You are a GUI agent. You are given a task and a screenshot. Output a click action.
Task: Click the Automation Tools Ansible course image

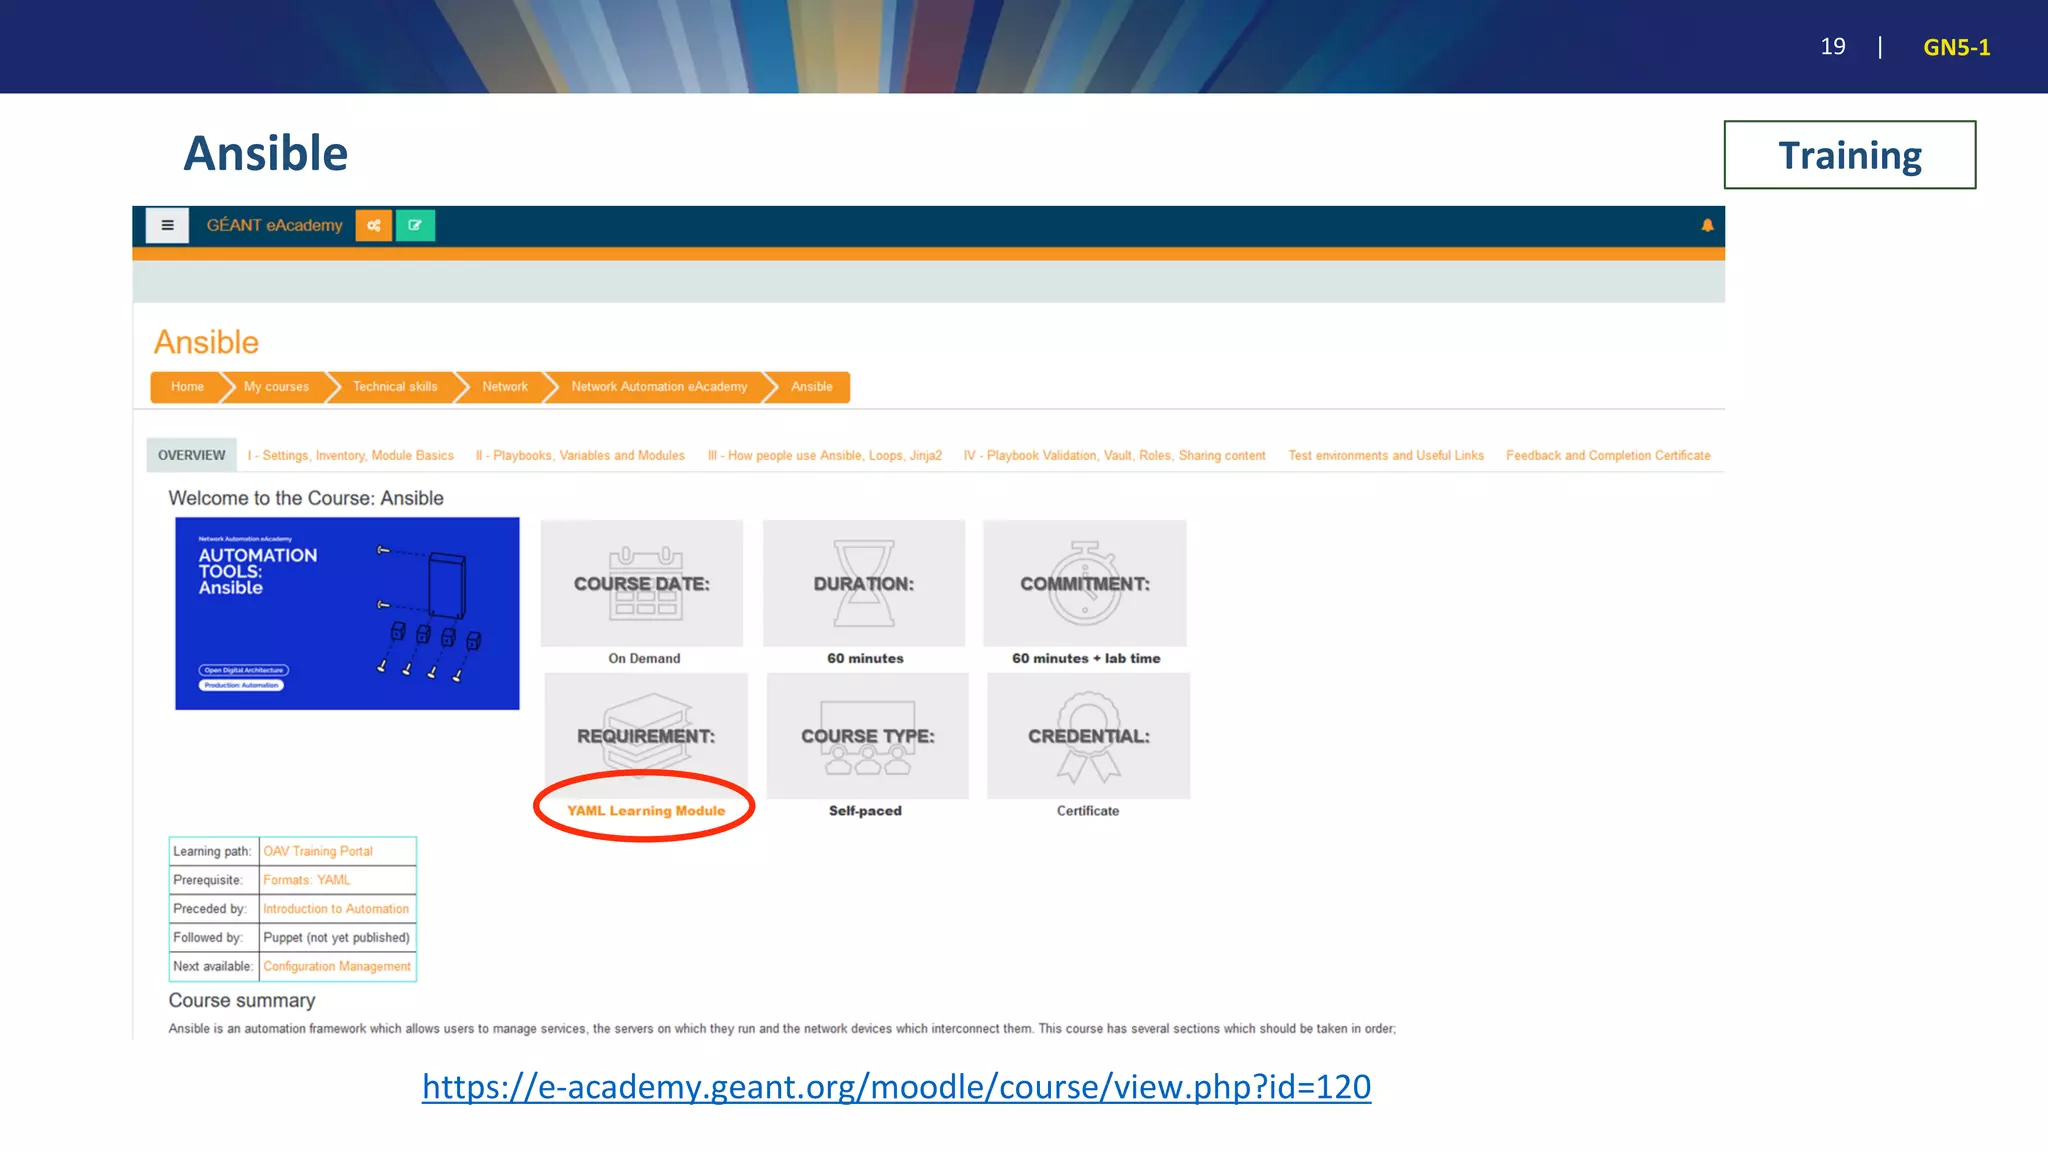point(347,613)
